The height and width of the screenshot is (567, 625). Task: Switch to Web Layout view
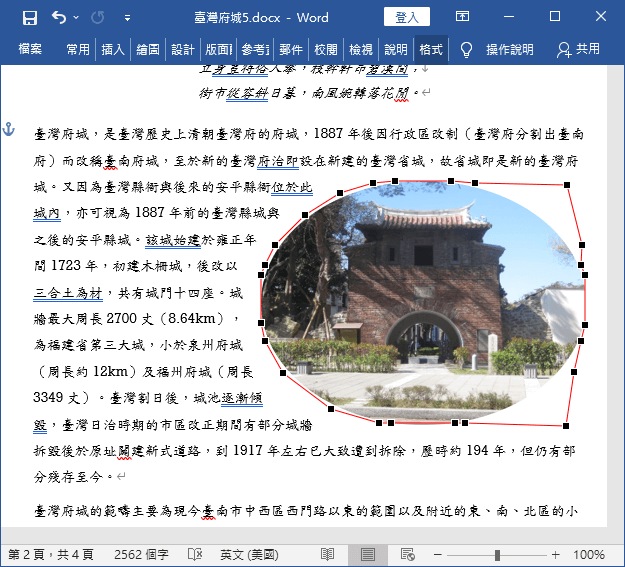408,554
